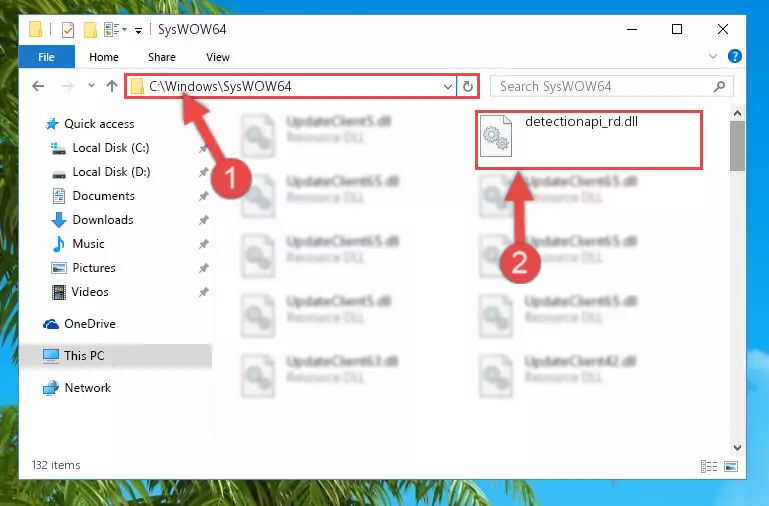This screenshot has height=506, width=769.
Task: Open the Customize Quick Access Toolbar dropdown
Action: pyautogui.click(x=139, y=31)
